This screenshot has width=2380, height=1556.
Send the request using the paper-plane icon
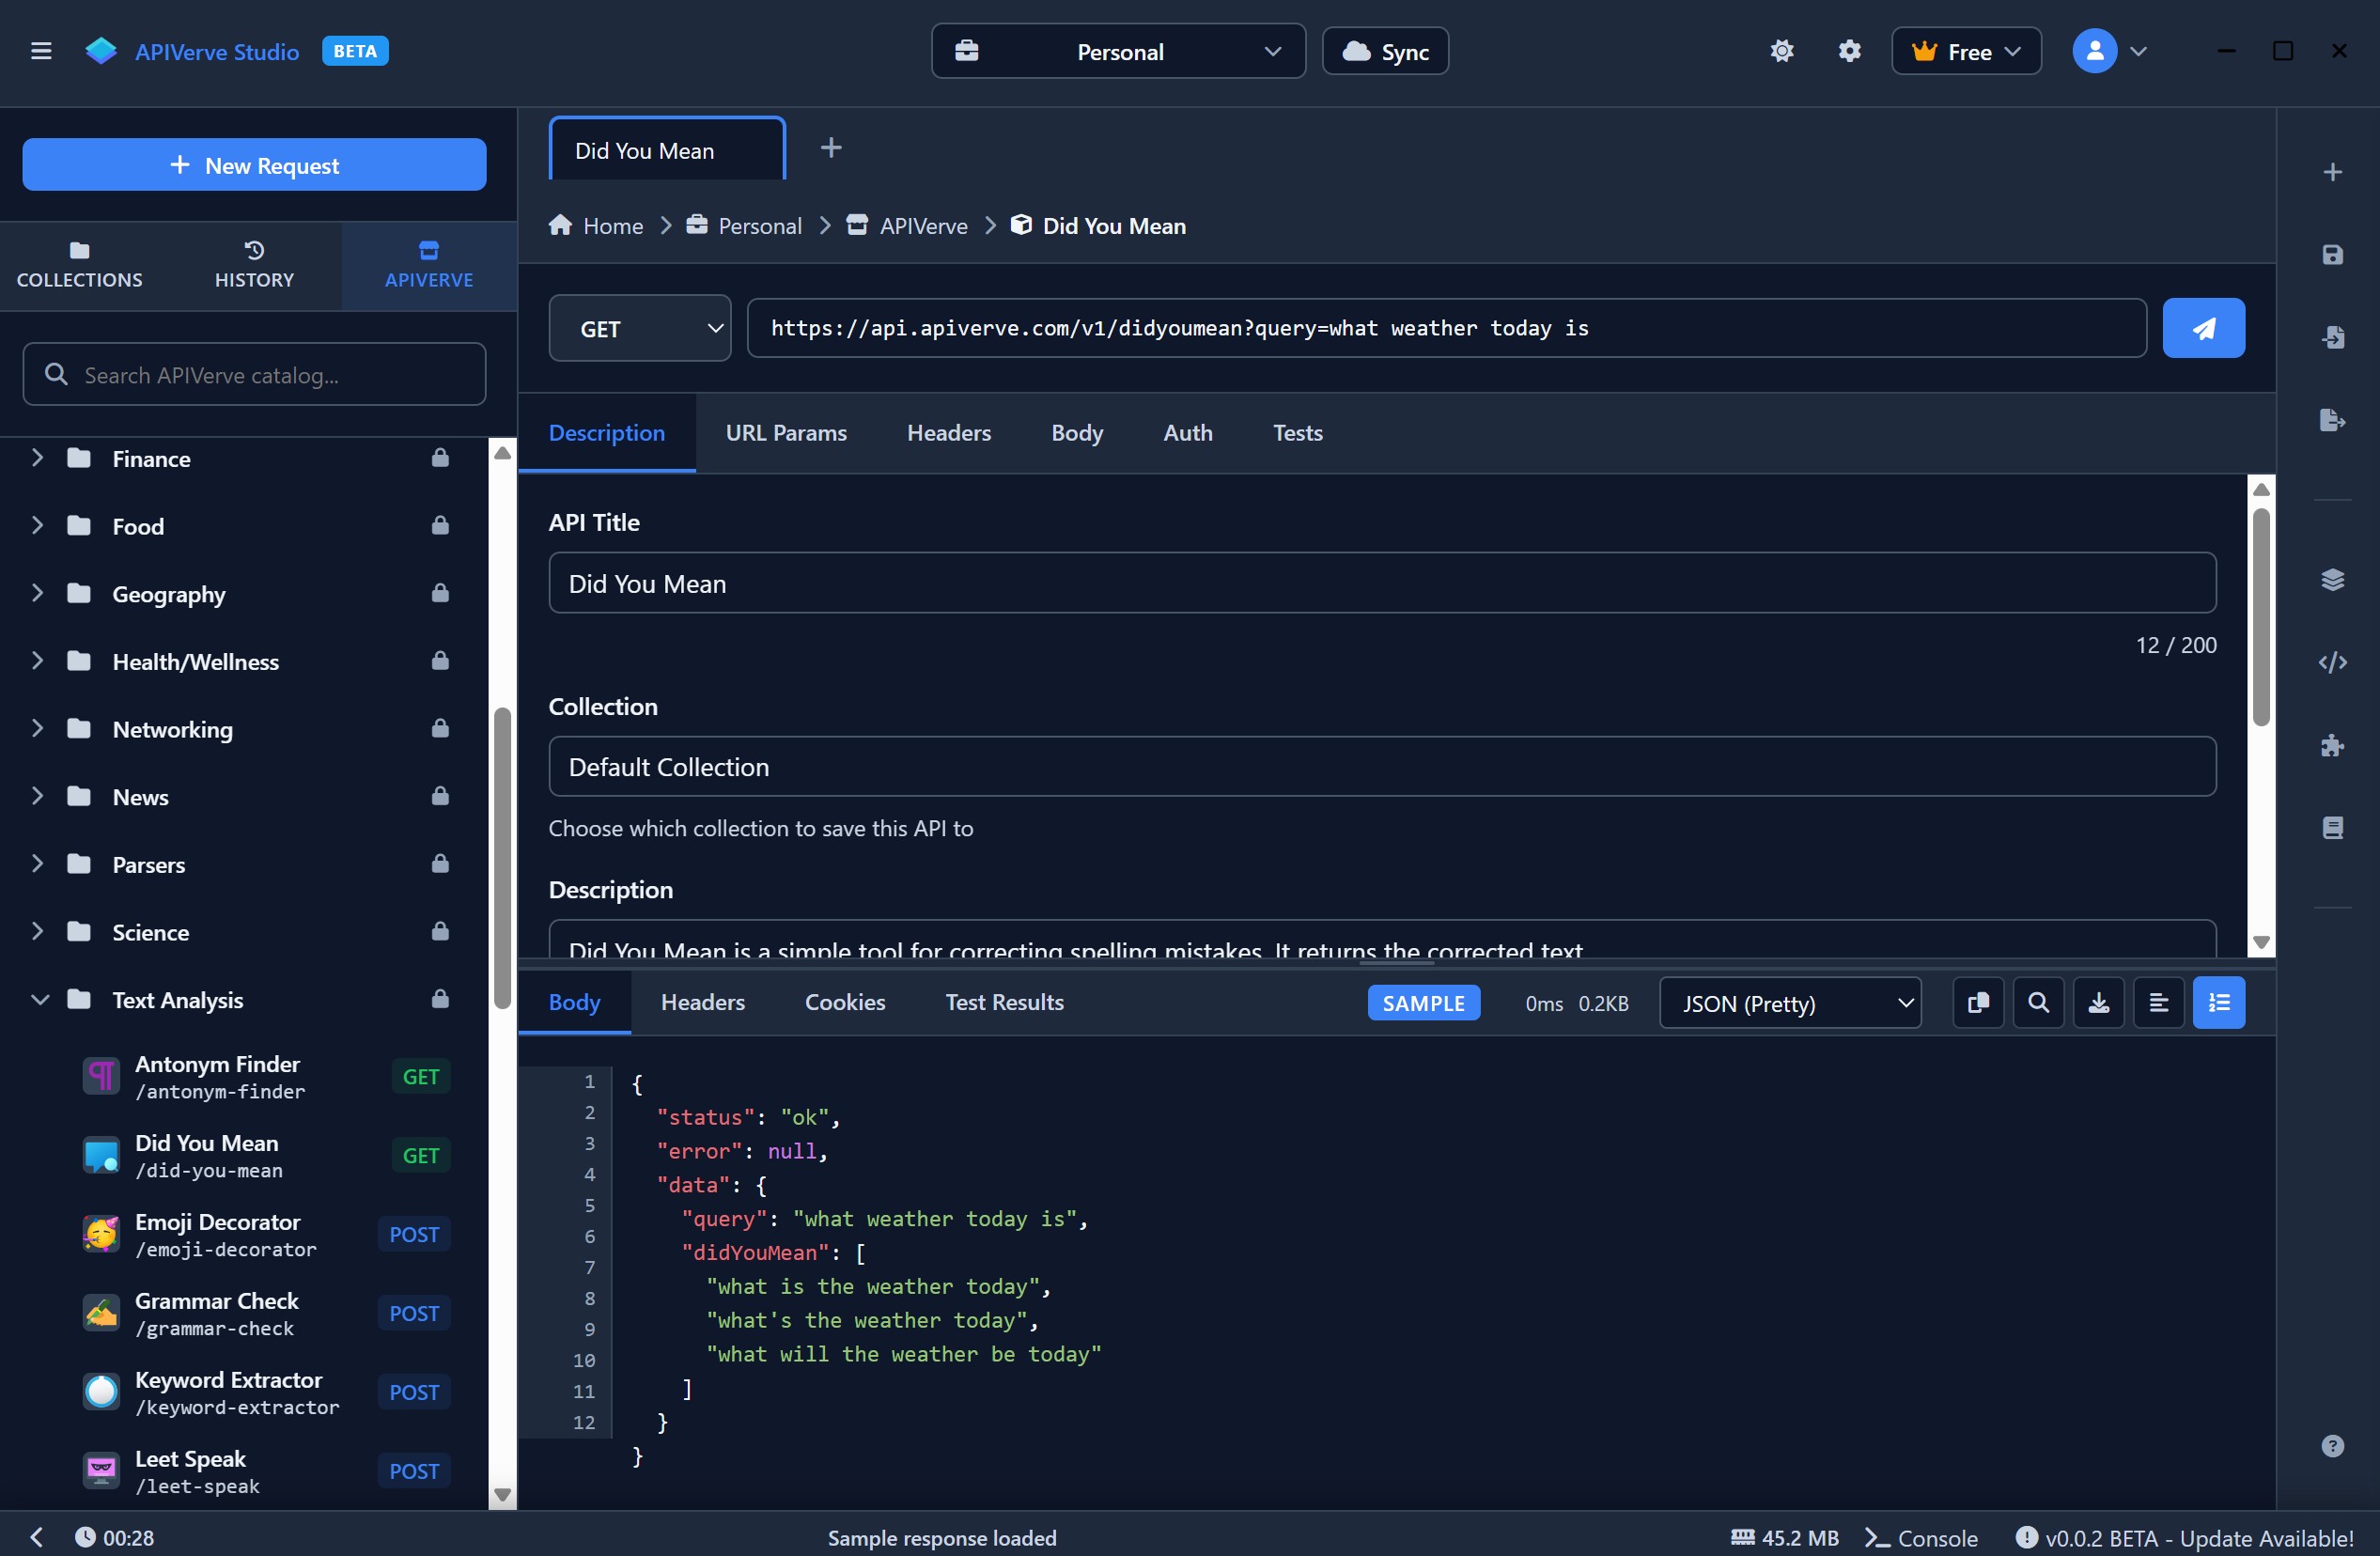pos(2204,327)
